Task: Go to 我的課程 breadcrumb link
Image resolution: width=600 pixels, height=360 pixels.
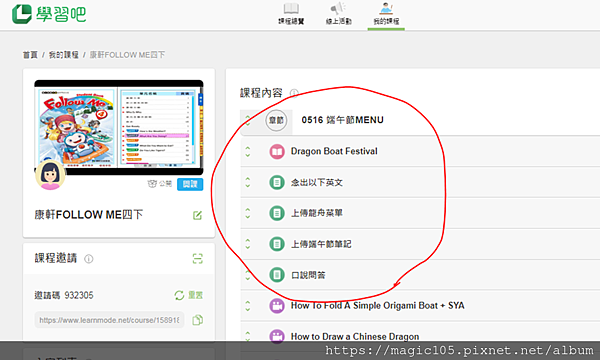Action: (64, 55)
